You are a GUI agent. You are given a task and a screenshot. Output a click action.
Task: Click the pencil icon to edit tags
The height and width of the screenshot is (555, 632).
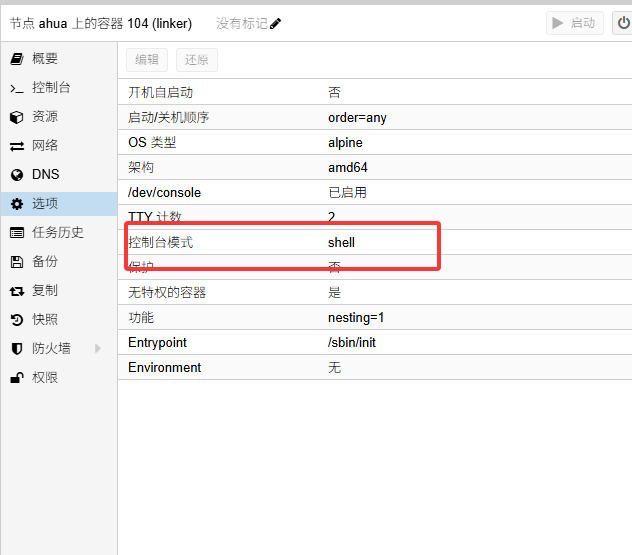[276, 23]
